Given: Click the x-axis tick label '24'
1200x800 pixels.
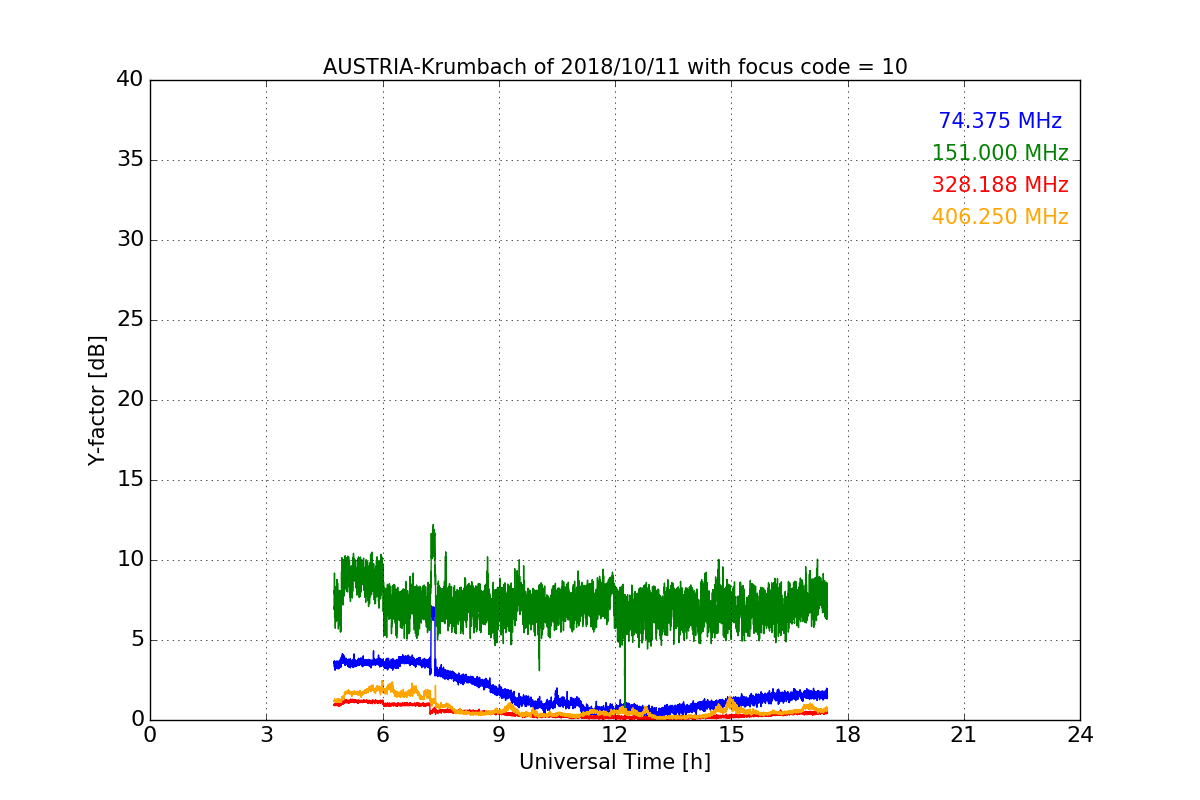Looking at the screenshot, I should point(1080,734).
